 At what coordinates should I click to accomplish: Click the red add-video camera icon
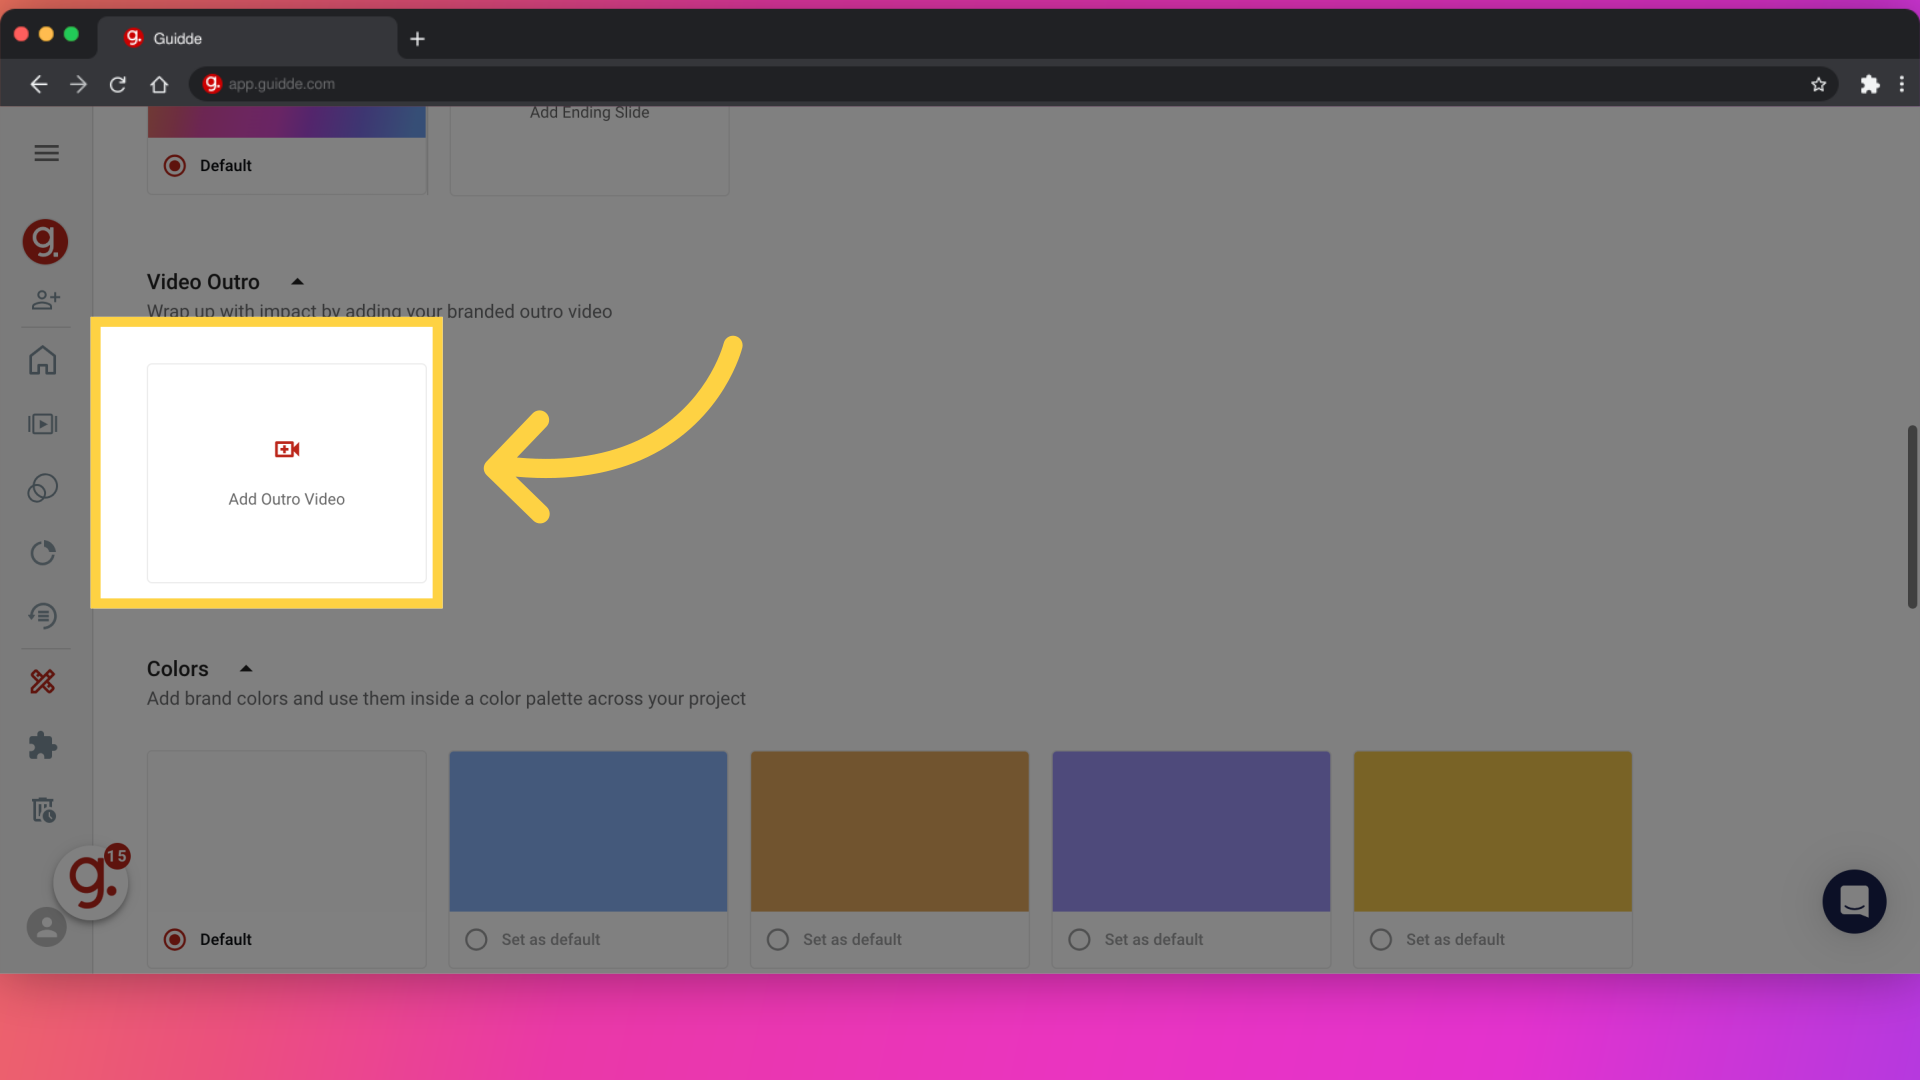[287, 449]
